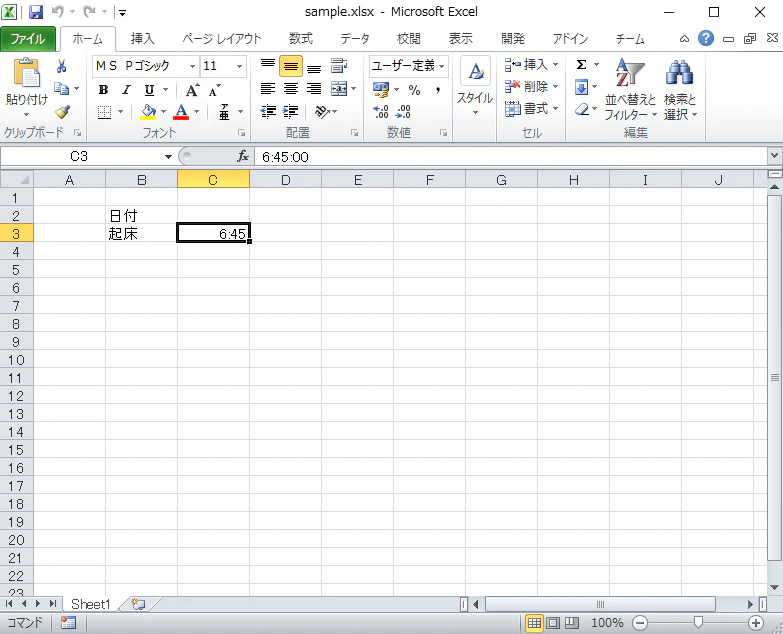Click the AutoSum sigma icon
This screenshot has width=783, height=634.
coord(581,65)
